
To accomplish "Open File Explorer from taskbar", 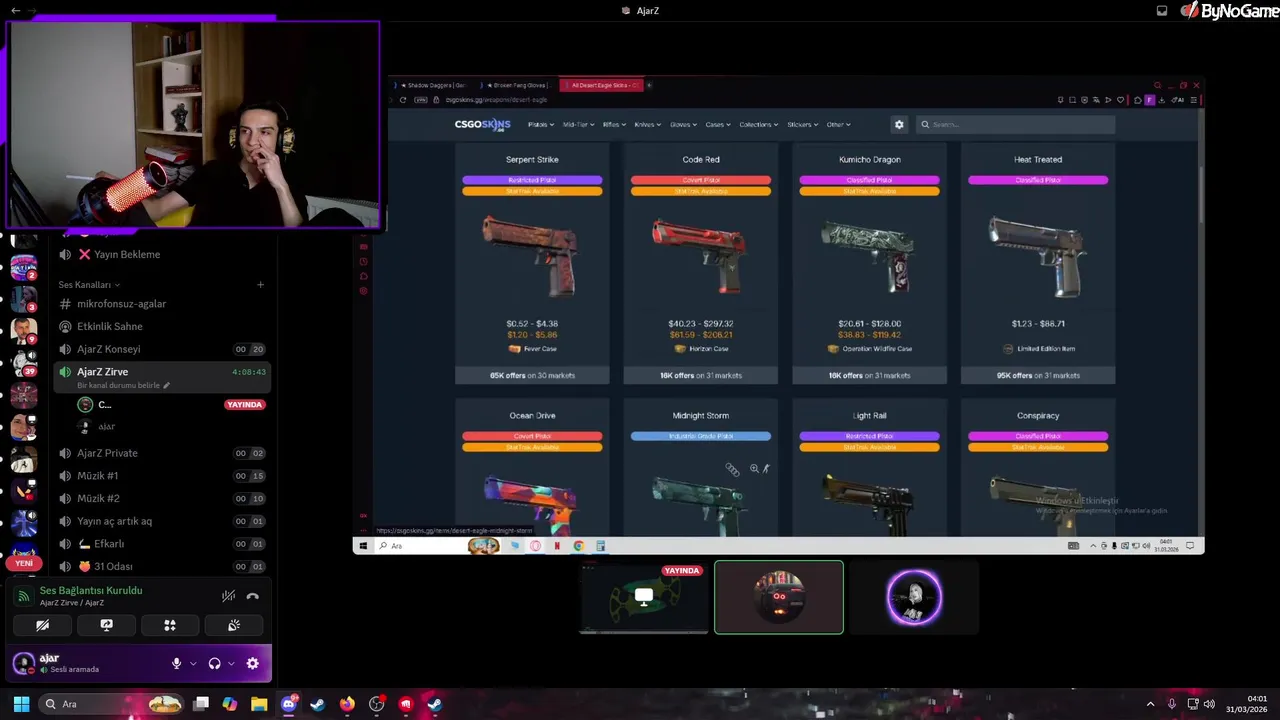I will click(259, 704).
